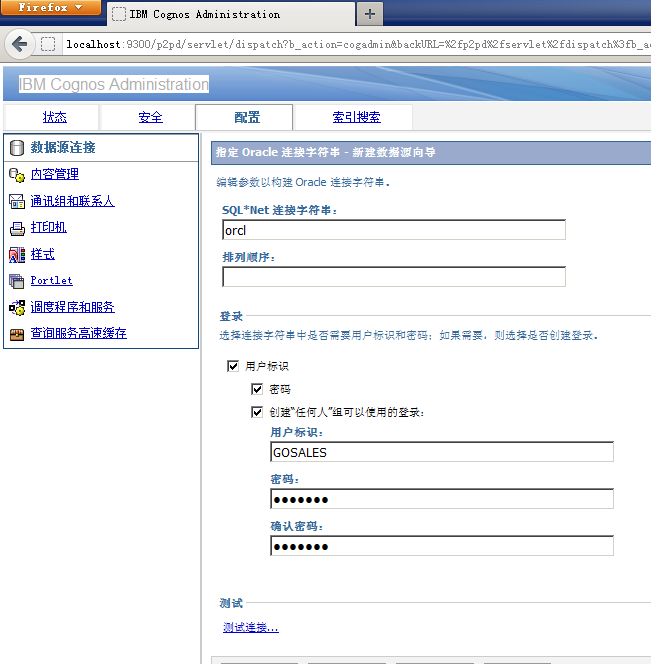651x664 pixels.
Task: Click the IBM Cognos Administration page title
Action: pos(114,84)
